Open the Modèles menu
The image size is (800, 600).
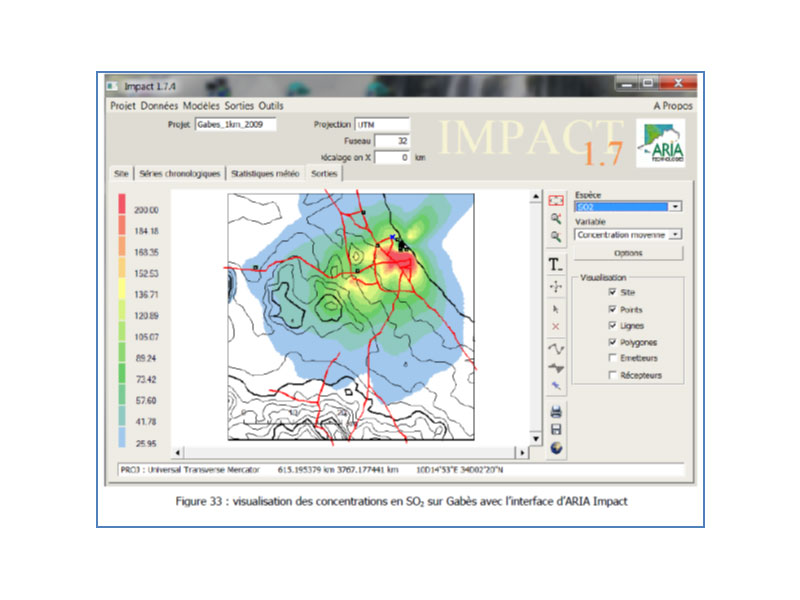[201, 106]
